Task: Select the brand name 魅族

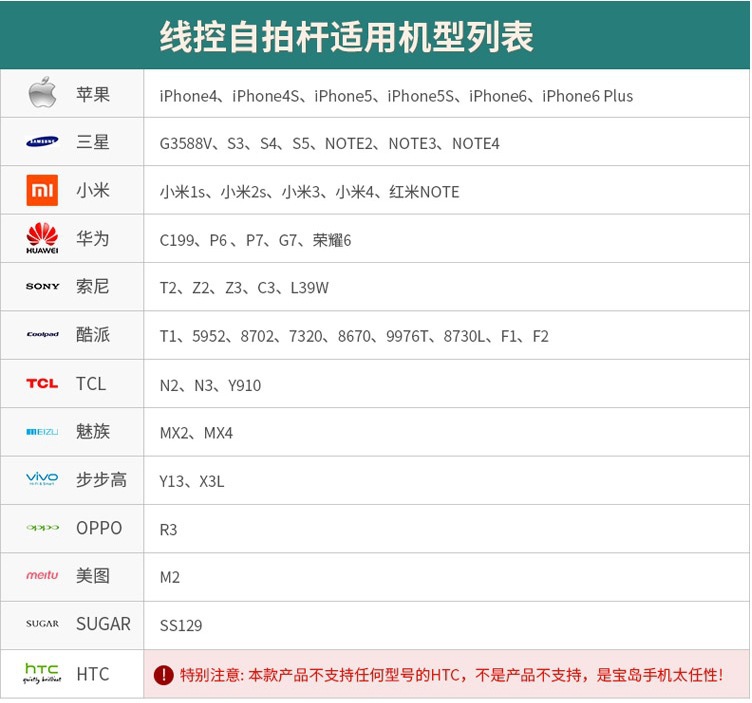Action: coord(93,431)
